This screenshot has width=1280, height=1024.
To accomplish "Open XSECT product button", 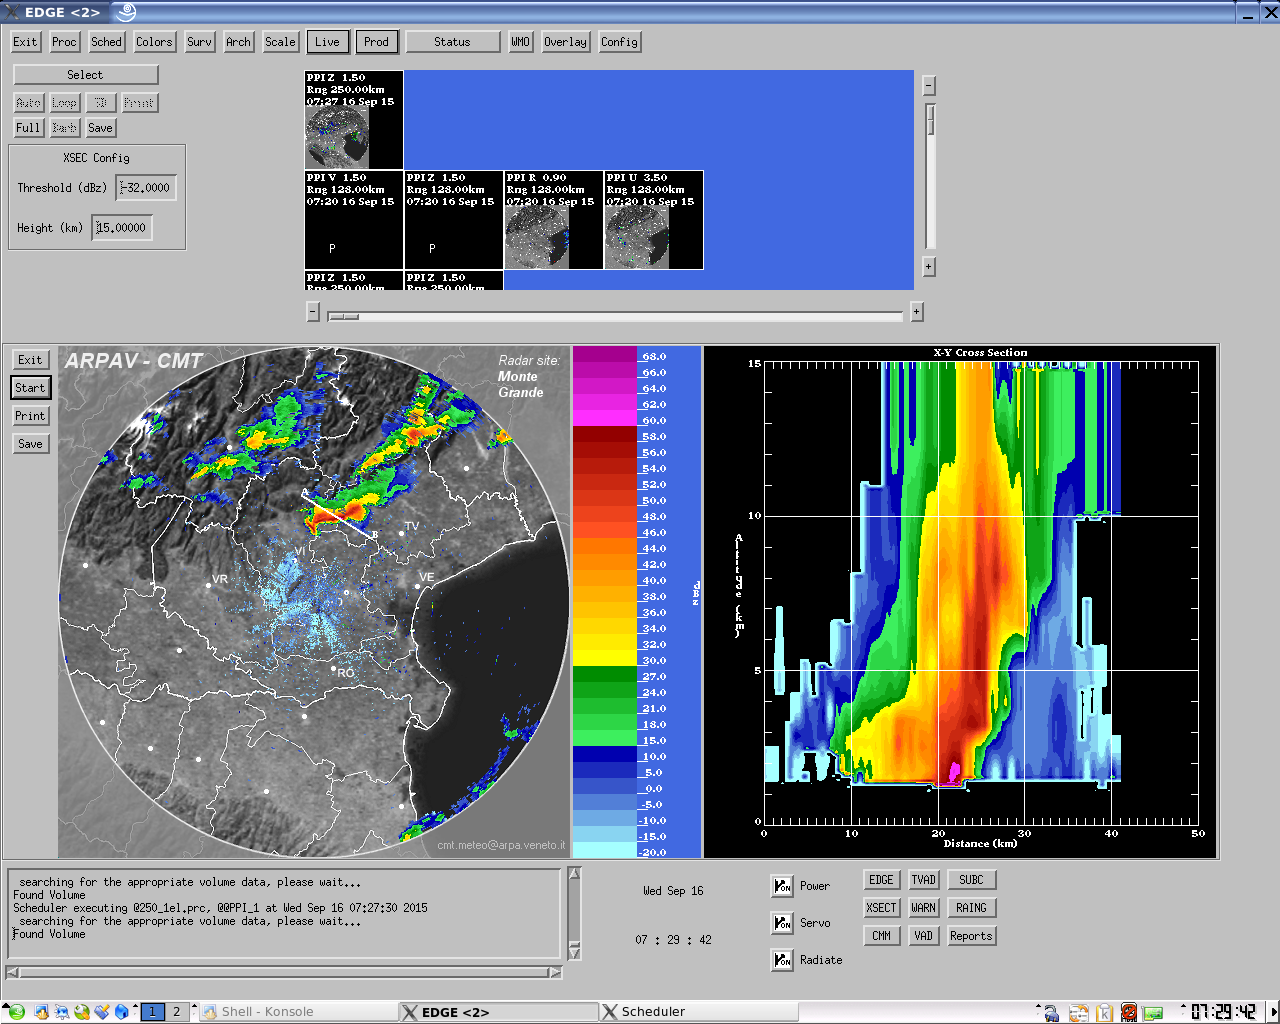I will (x=881, y=908).
